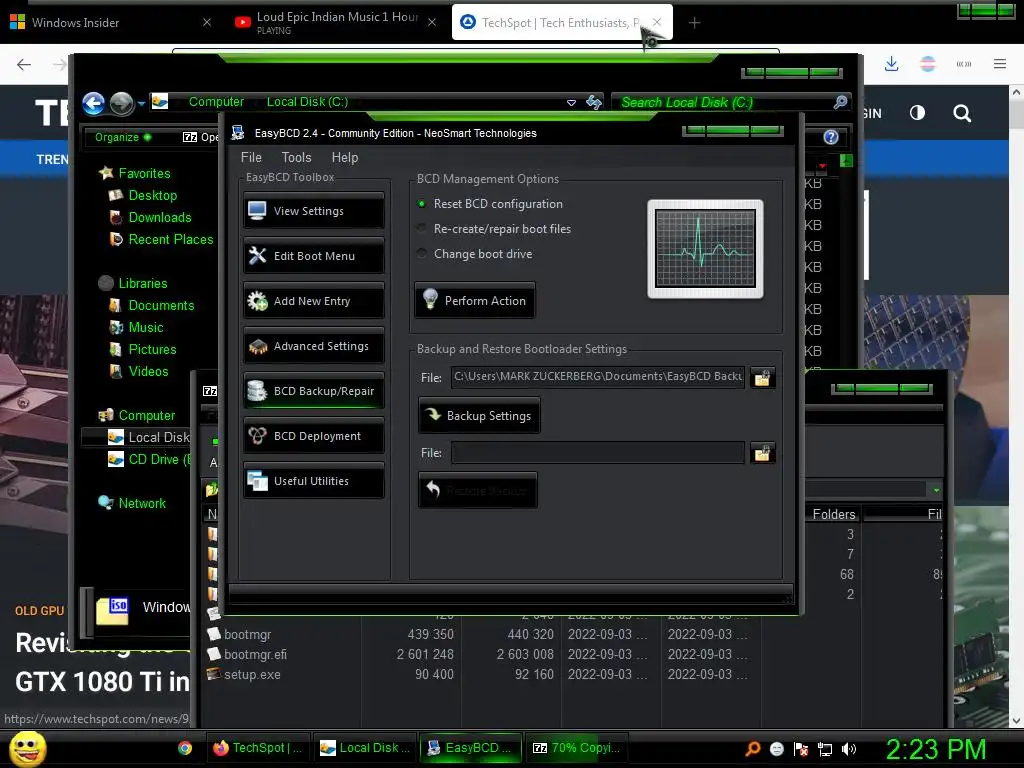Select Network in navigation pane
The image size is (1024, 768).
coord(132,504)
